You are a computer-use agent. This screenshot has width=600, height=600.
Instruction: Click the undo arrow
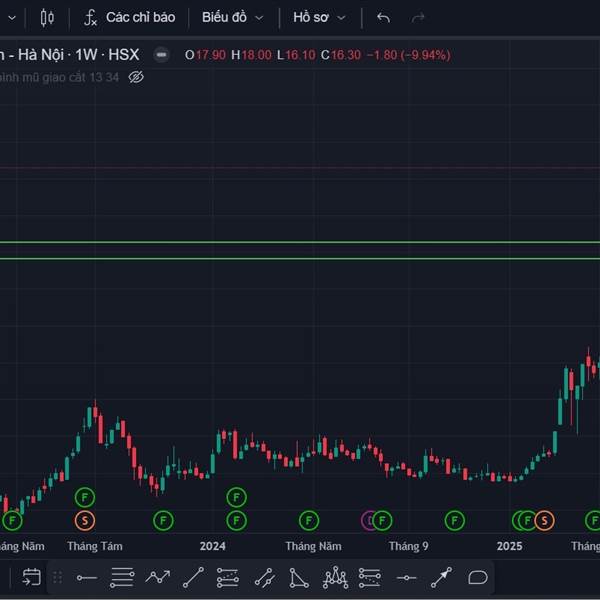(383, 17)
